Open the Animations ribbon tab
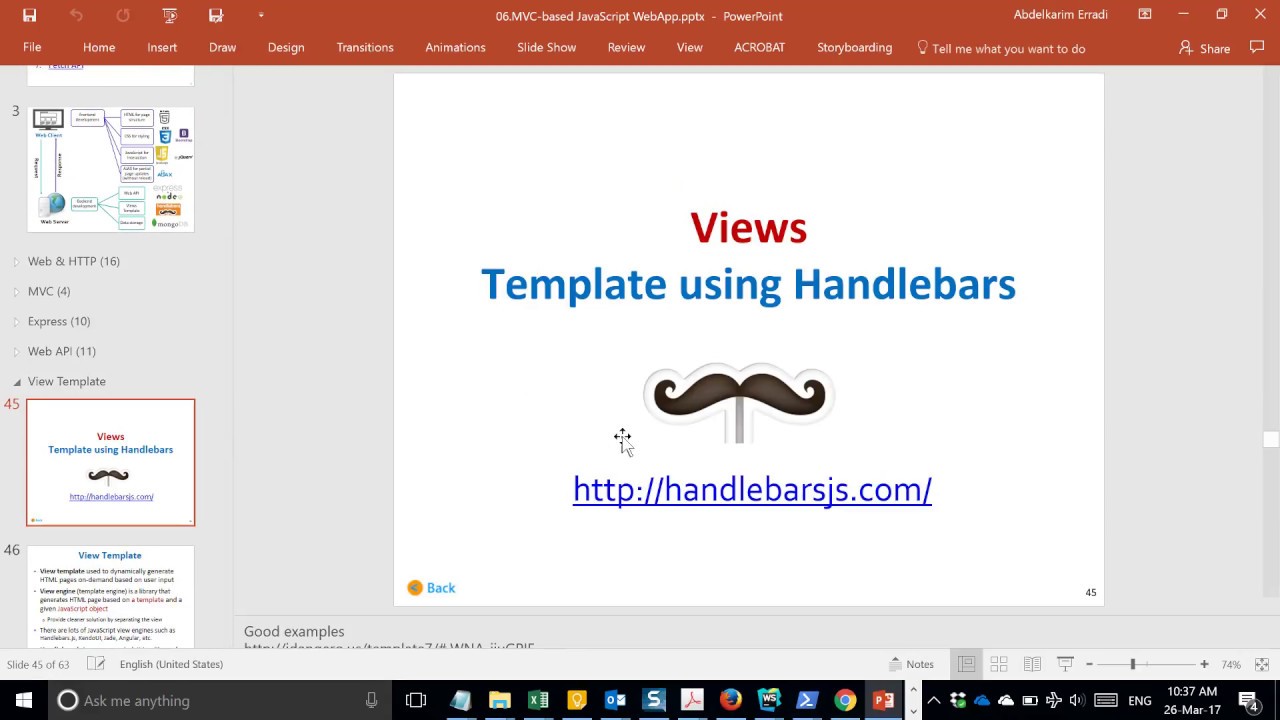Screen dimensions: 1280x720 tap(455, 47)
